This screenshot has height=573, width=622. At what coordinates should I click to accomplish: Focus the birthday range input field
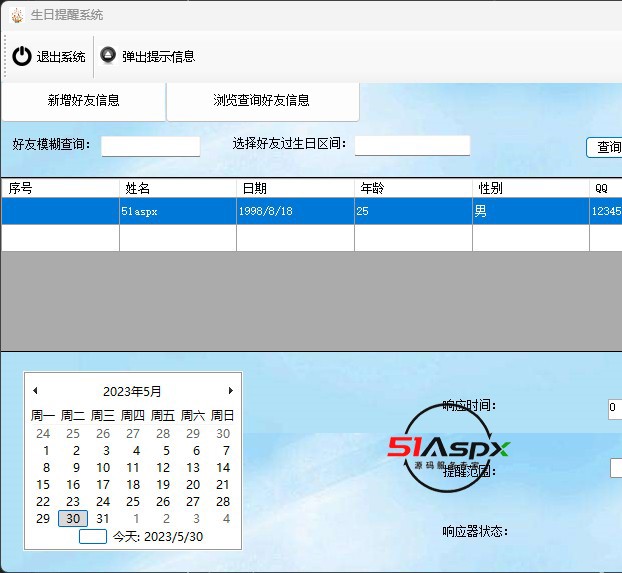[x=412, y=146]
